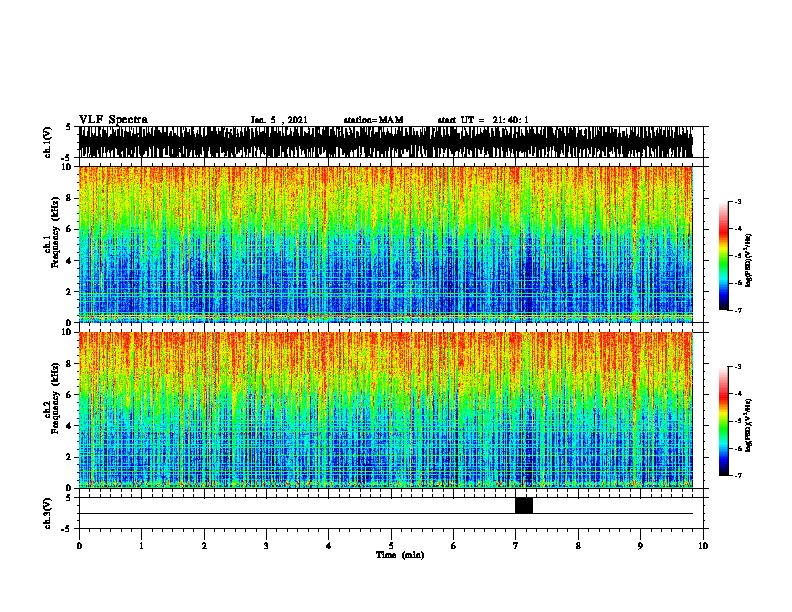The height and width of the screenshot is (612, 792).
Task: Click the "9" tick on the time axis
Action: tap(640, 546)
